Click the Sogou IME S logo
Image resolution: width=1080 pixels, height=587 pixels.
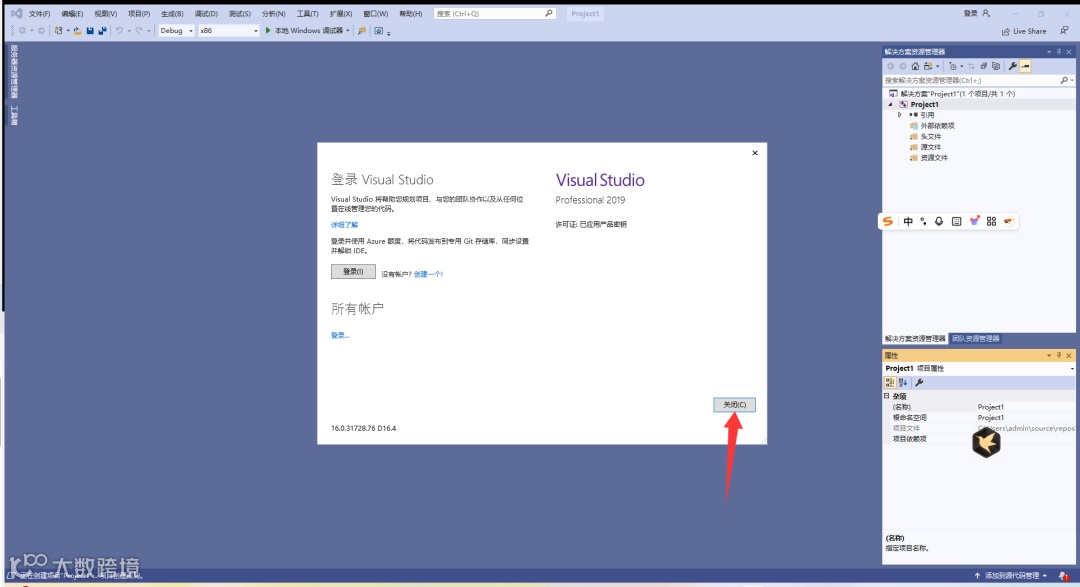(888, 221)
